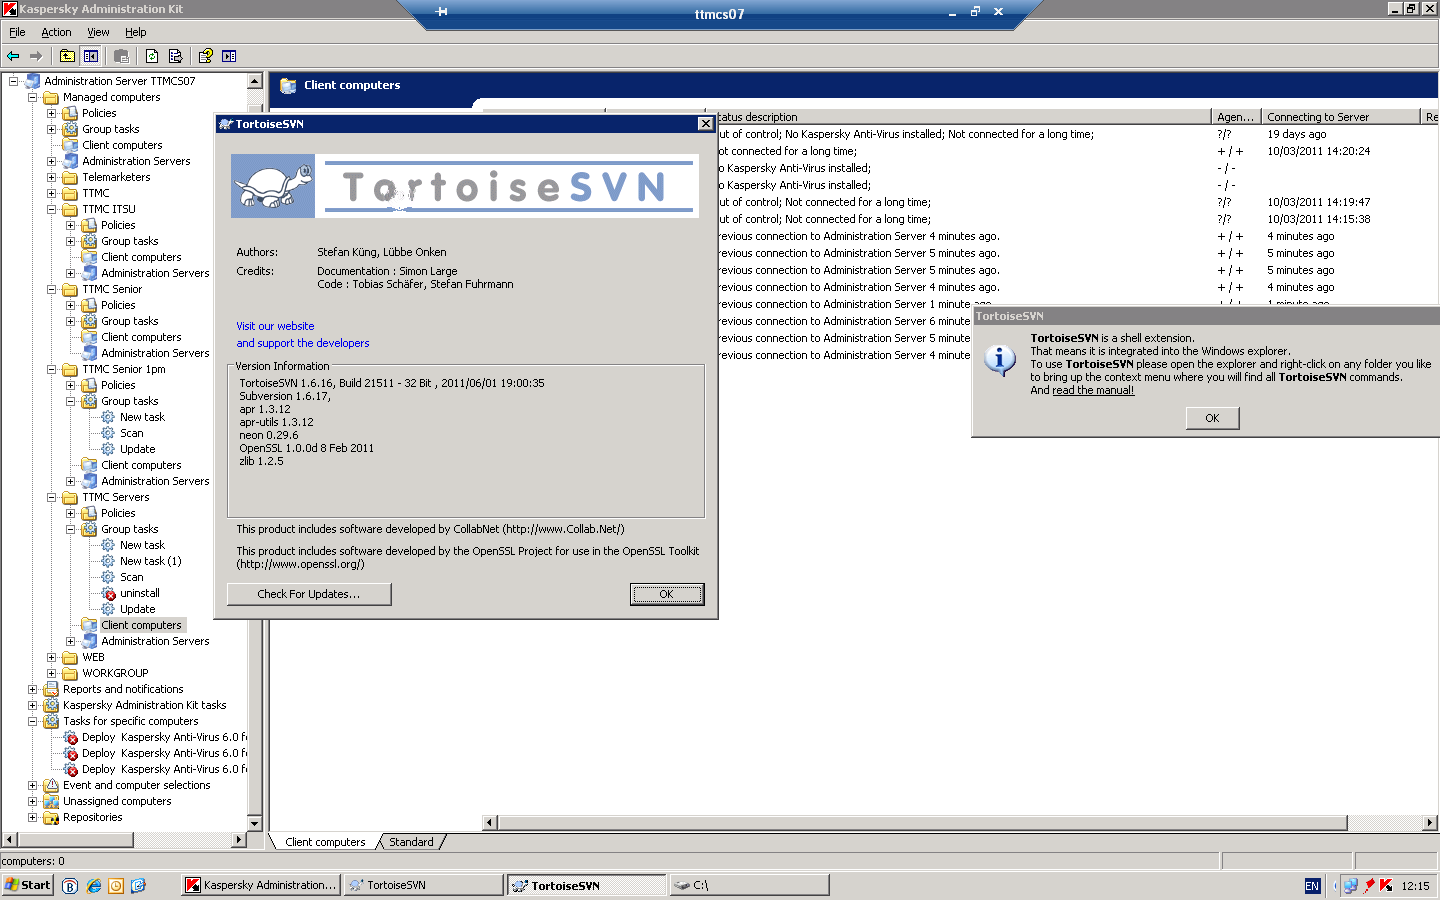Click the info icon in TortoiseSVN message
1440x900 pixels.
pos(1000,360)
